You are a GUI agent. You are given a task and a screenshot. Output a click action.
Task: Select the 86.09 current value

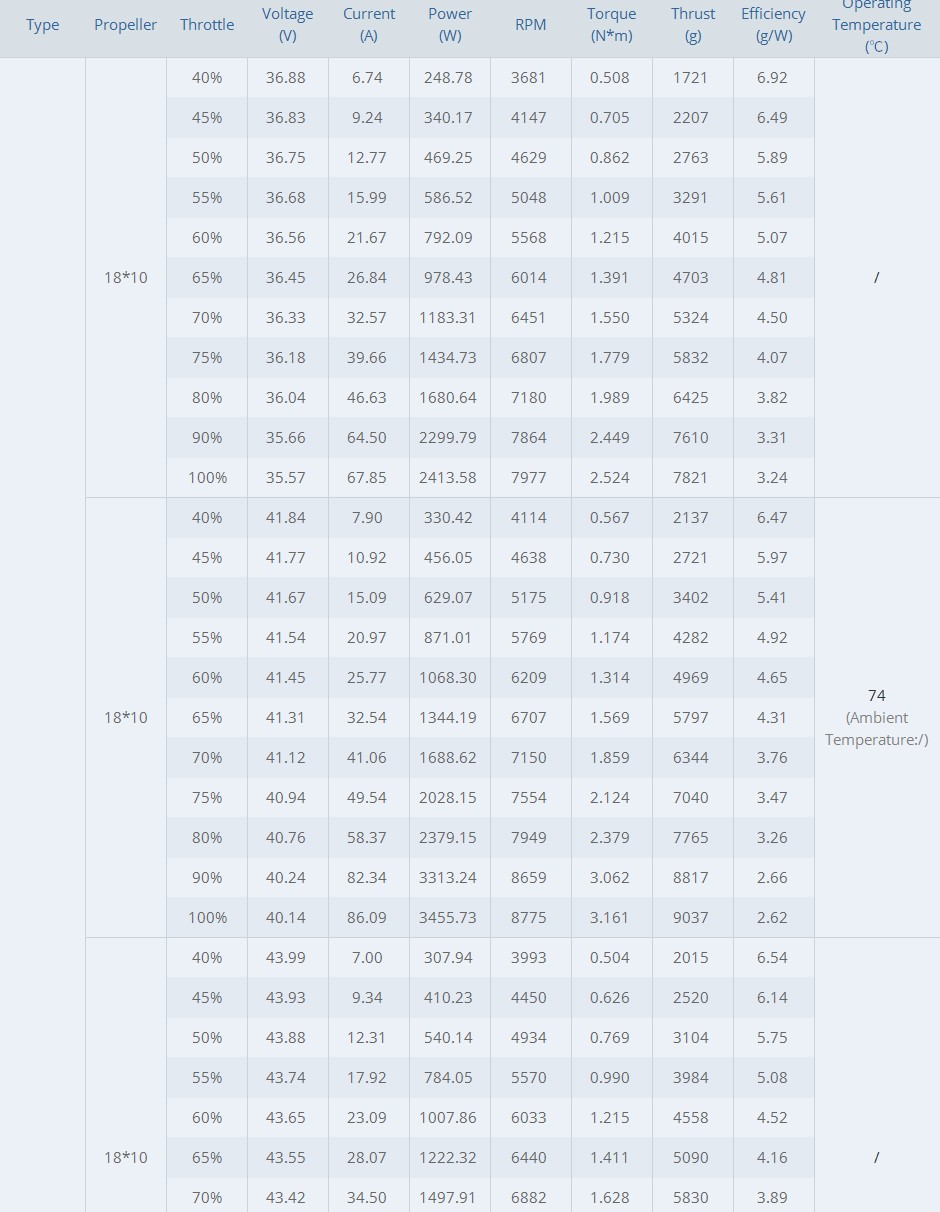pyautogui.click(x=367, y=917)
